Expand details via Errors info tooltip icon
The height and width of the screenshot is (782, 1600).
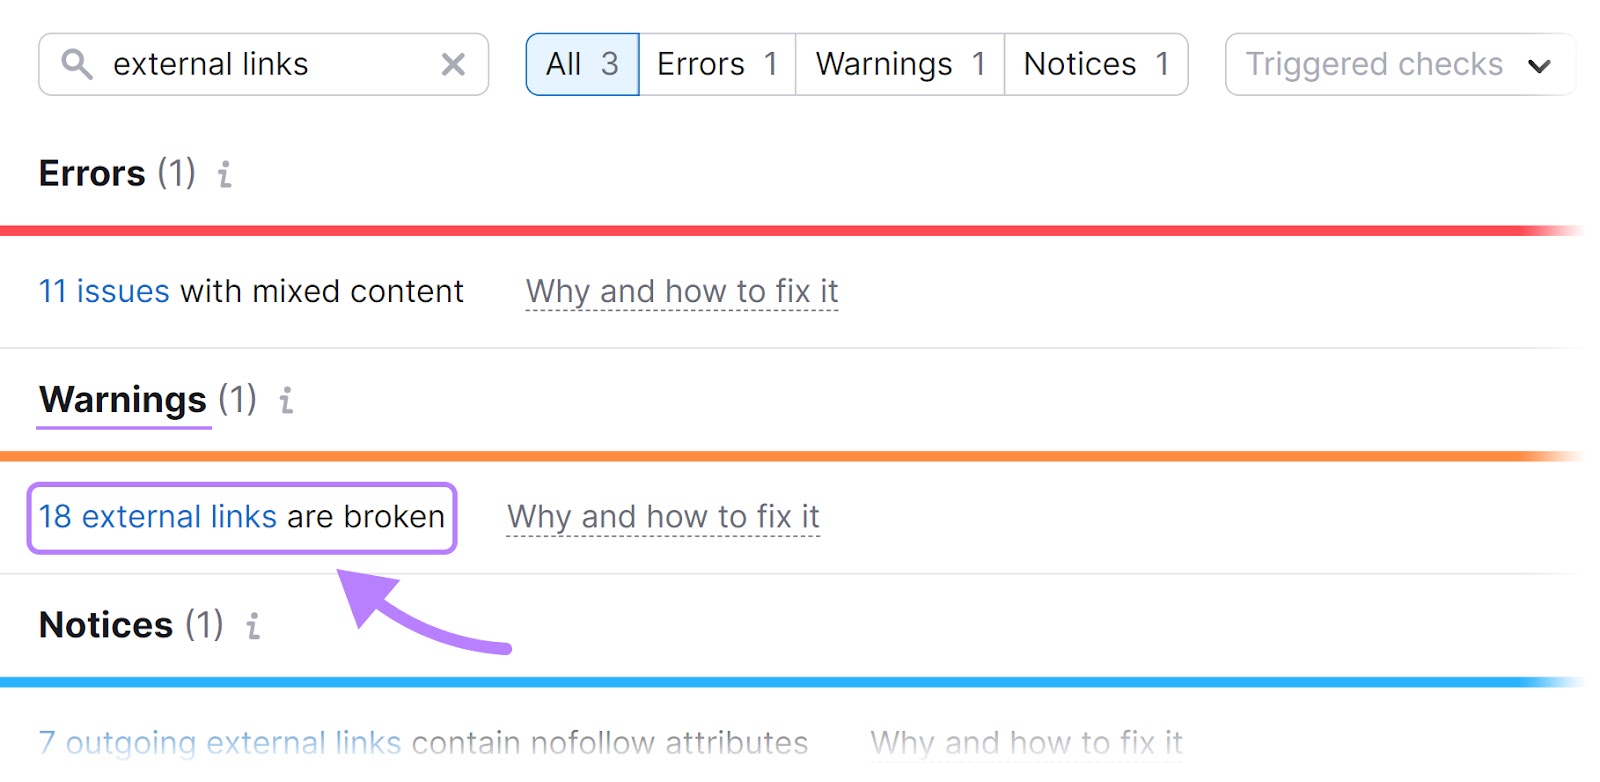[224, 175]
